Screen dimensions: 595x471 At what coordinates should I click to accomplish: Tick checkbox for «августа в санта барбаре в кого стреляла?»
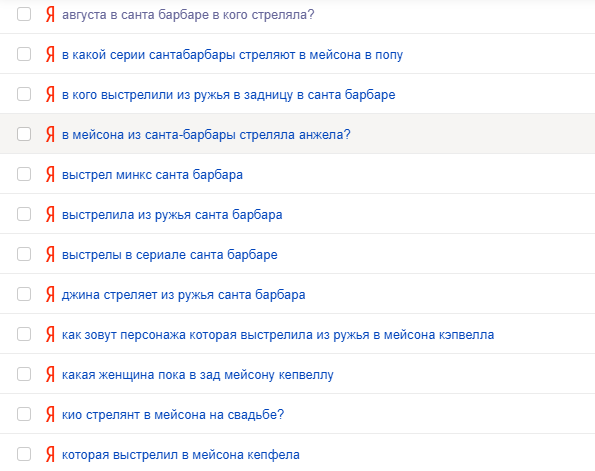(24, 14)
